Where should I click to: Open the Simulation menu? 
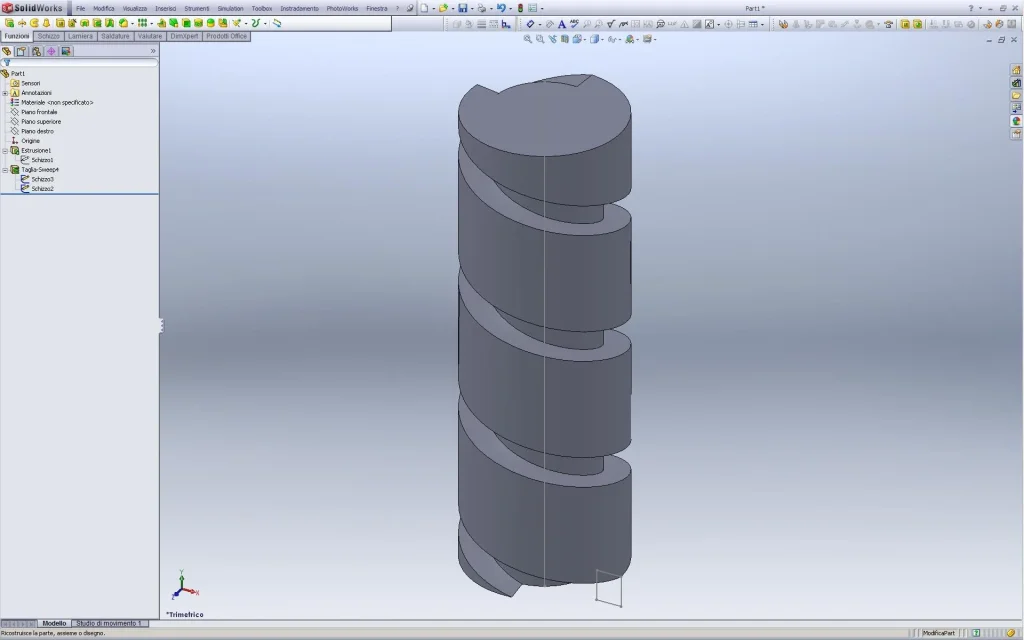point(230,8)
